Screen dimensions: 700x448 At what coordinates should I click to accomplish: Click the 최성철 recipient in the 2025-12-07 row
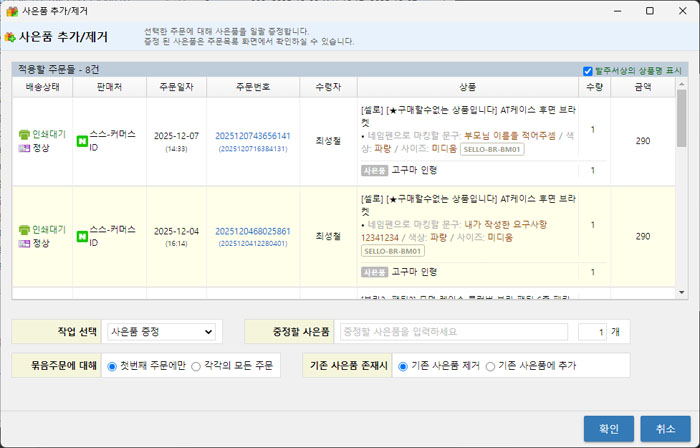[328, 141]
